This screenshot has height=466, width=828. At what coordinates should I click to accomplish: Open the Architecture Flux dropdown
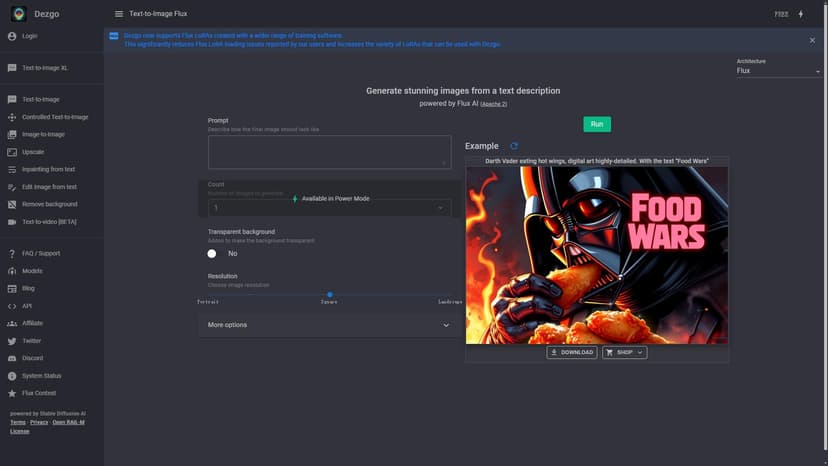(x=778, y=71)
